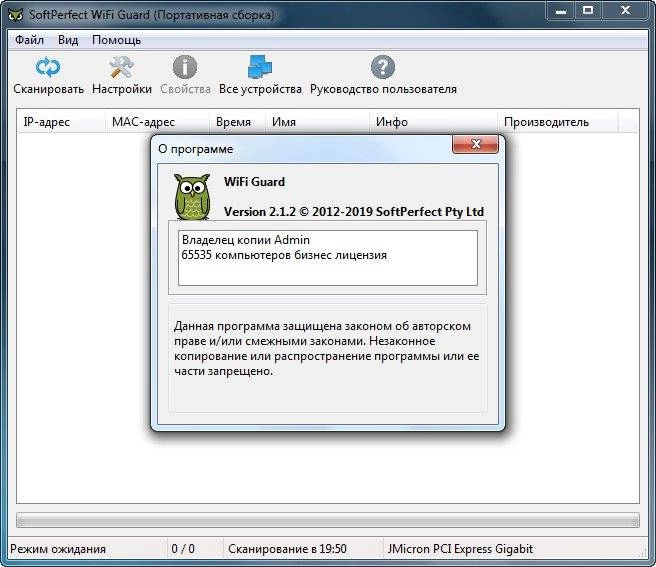The image size is (656, 567).
Task: Click the license info text box
Action: point(328,258)
